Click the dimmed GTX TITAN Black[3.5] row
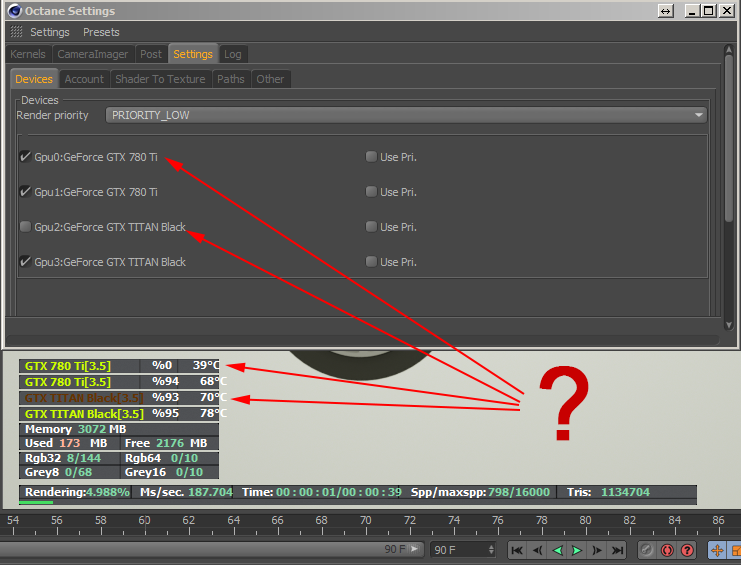 coord(119,398)
